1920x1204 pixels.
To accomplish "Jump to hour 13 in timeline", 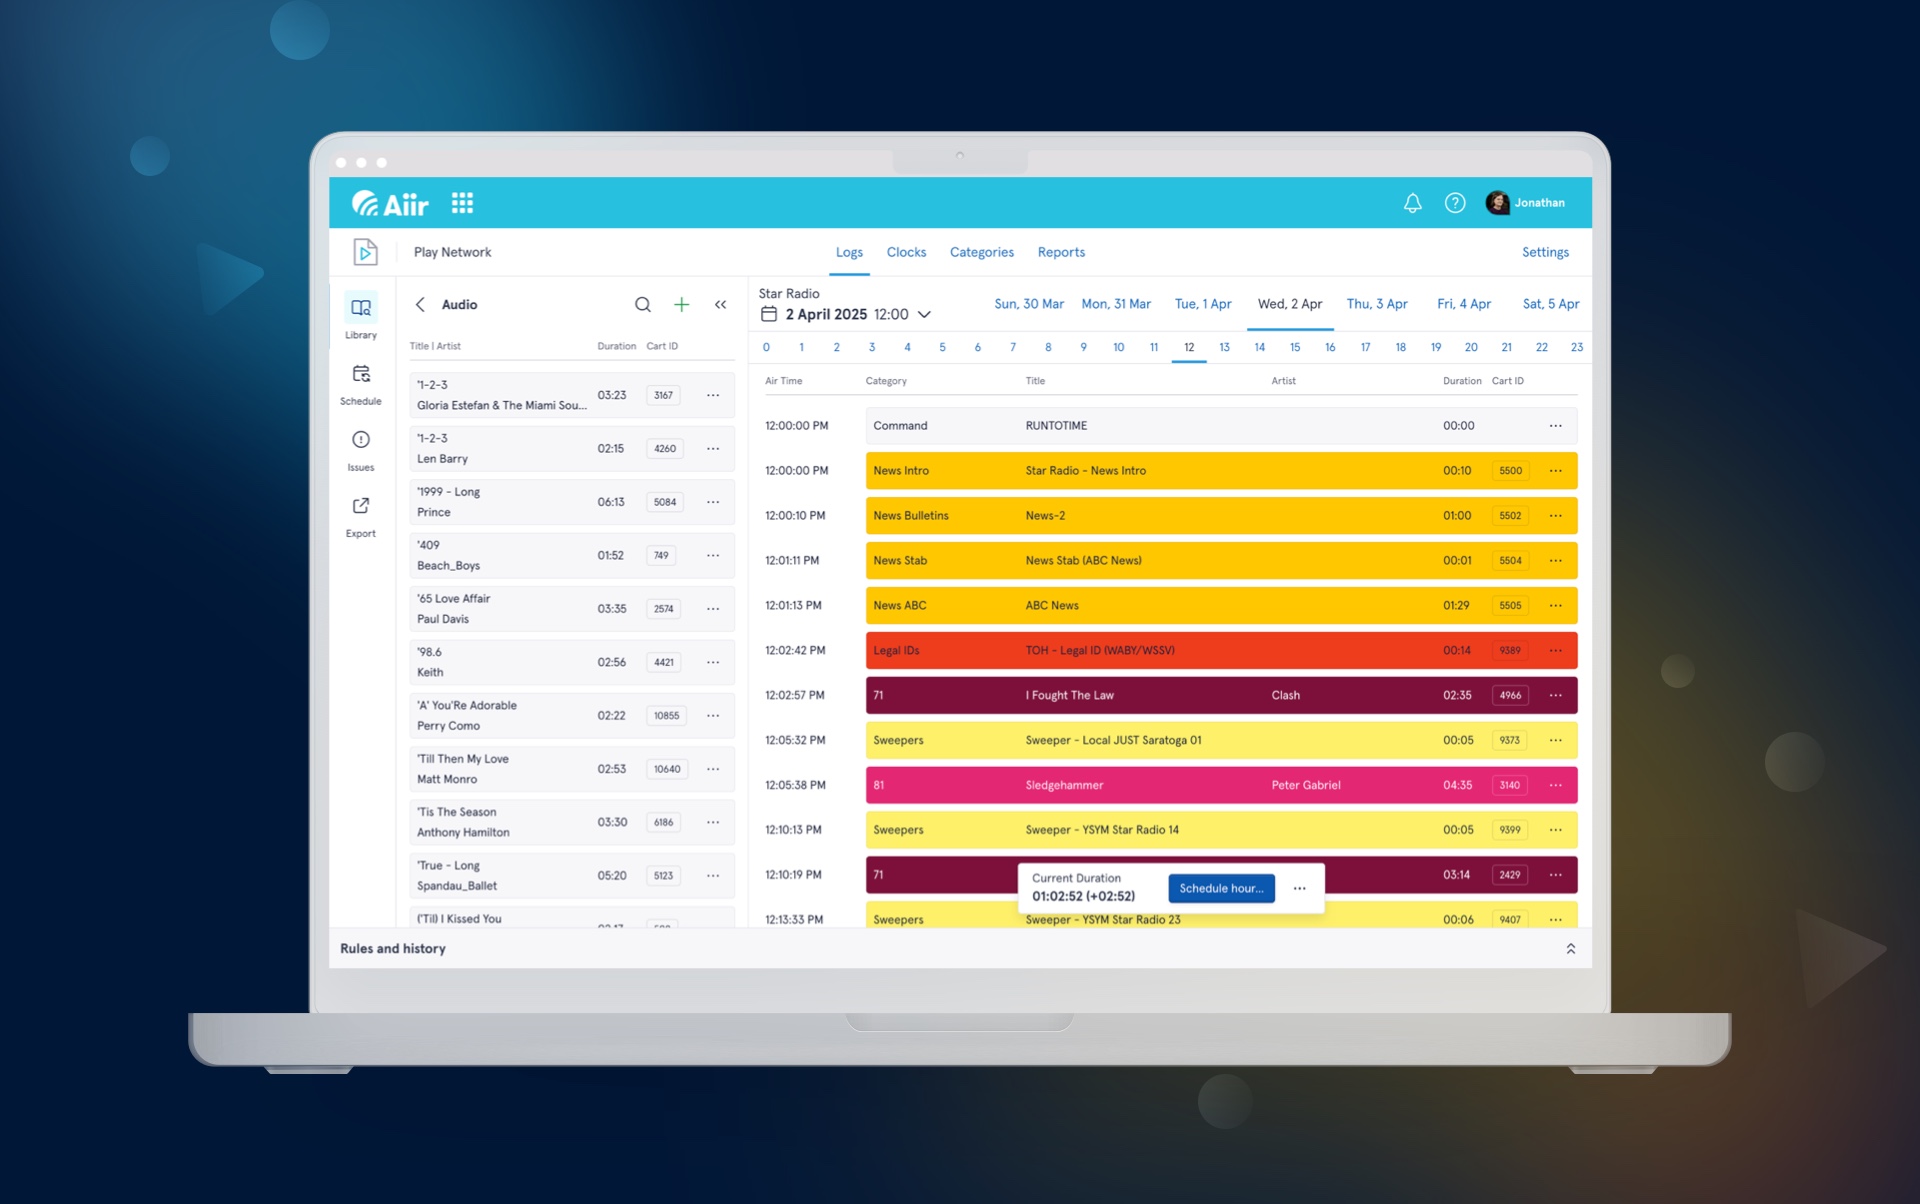I will 1224,348.
